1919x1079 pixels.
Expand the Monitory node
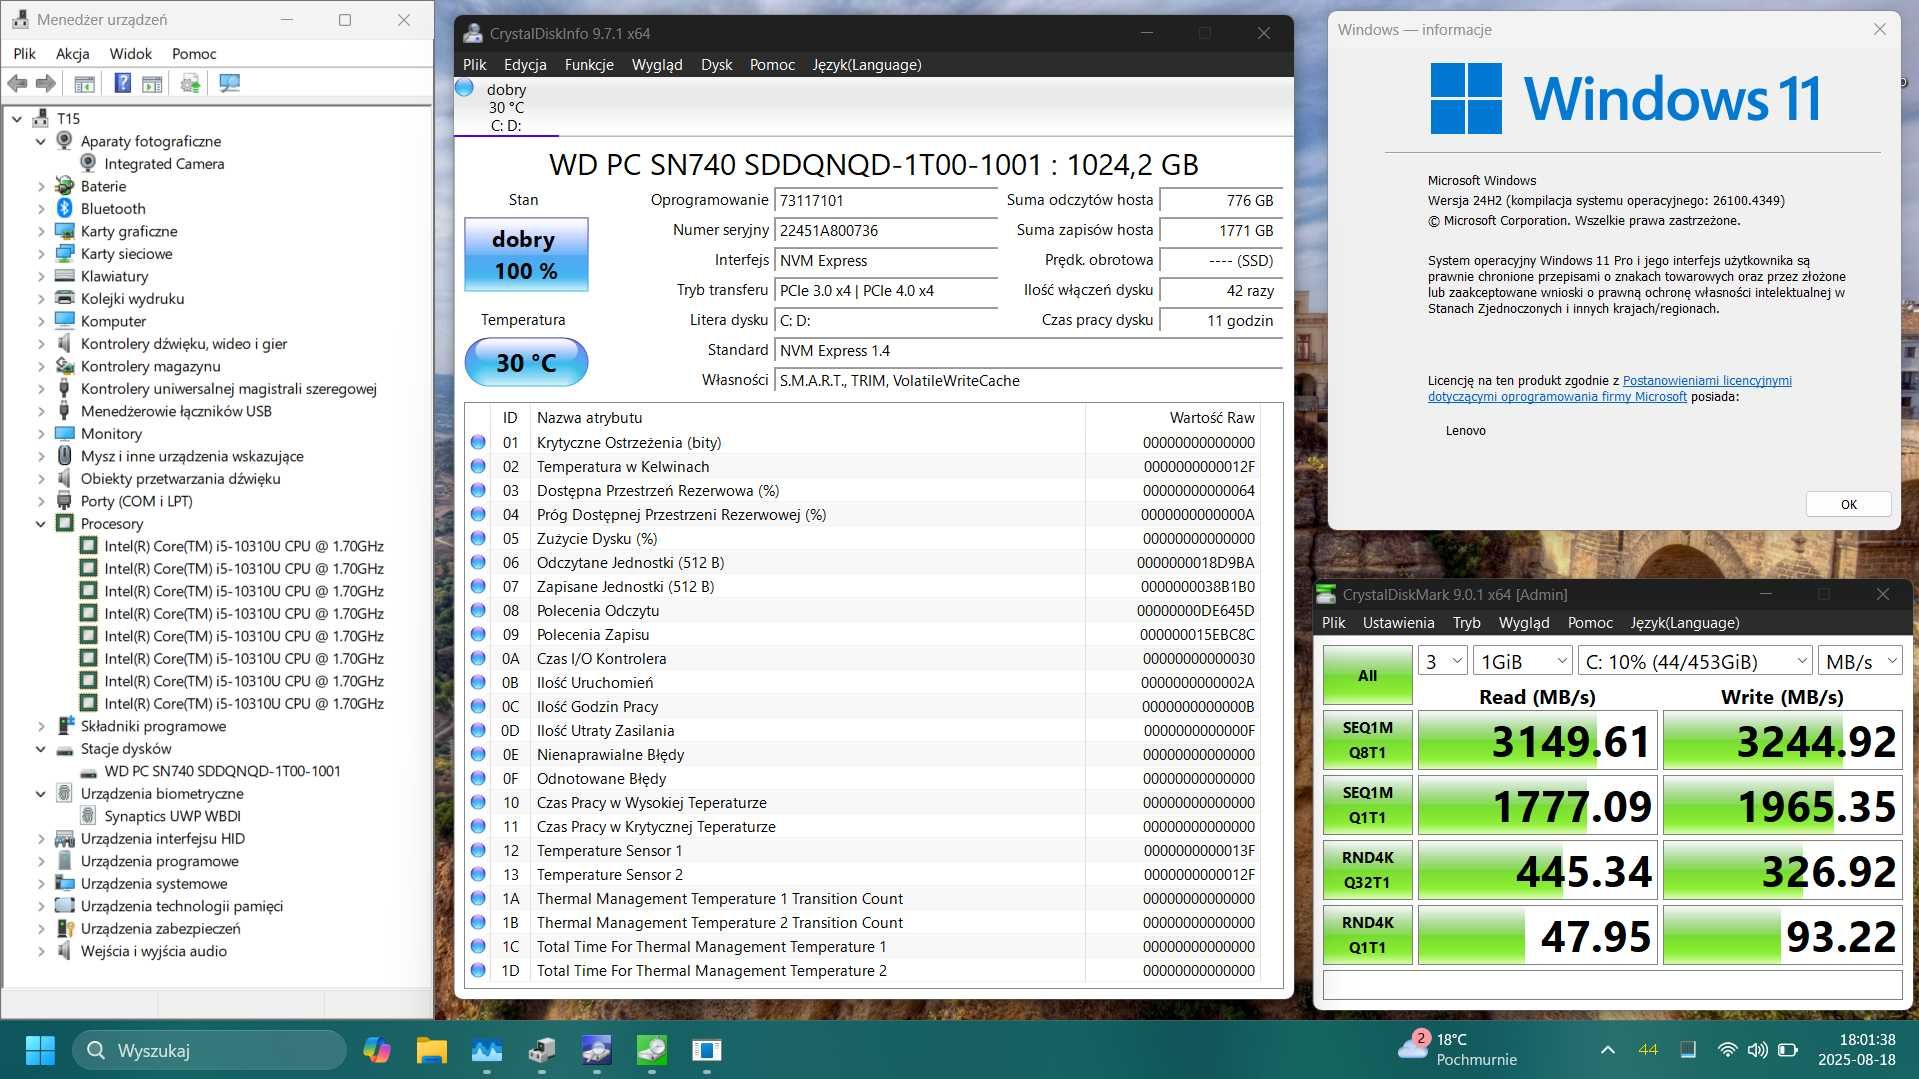click(x=41, y=434)
